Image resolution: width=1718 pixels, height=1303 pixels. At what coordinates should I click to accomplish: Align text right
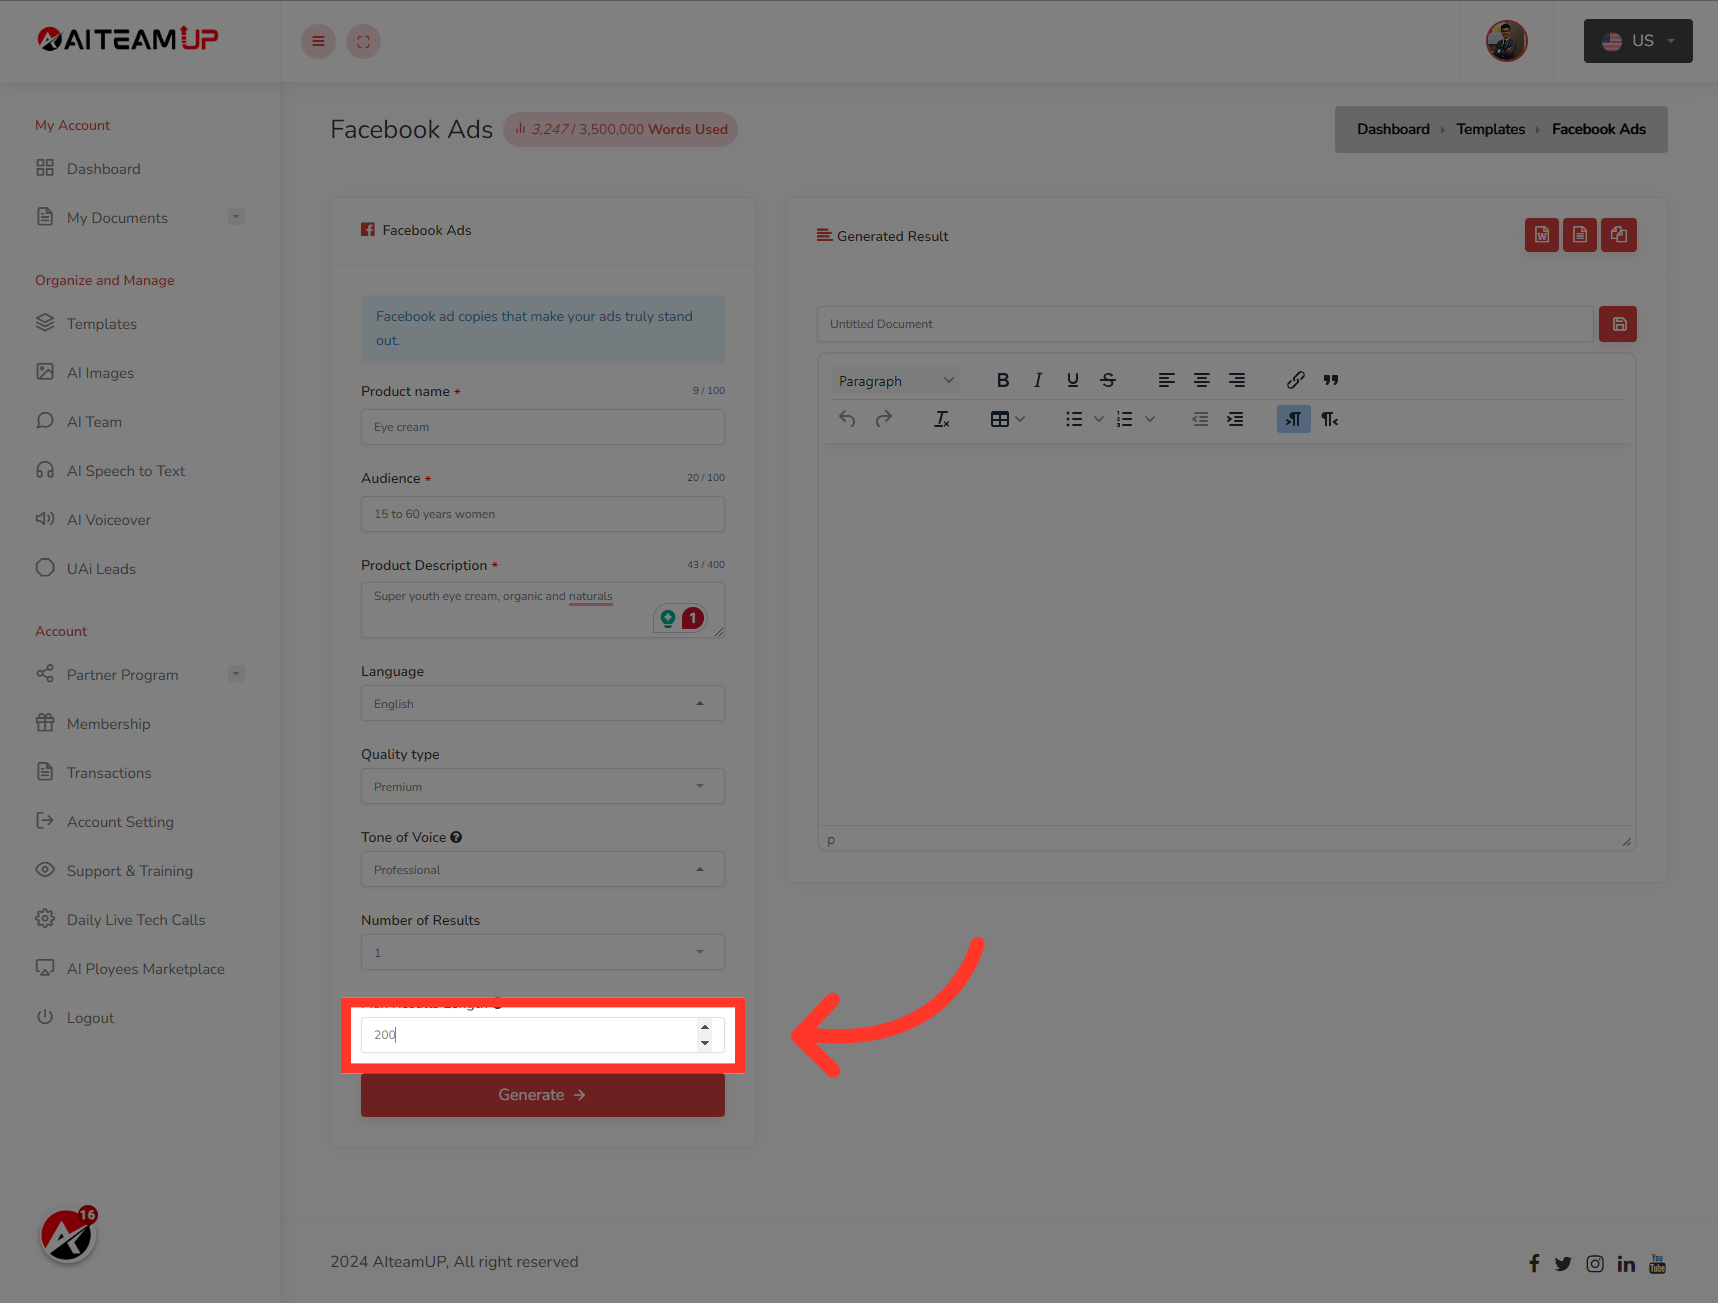1237,380
